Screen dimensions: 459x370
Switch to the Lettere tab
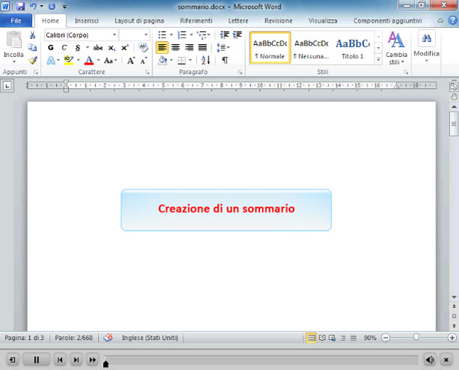click(238, 21)
